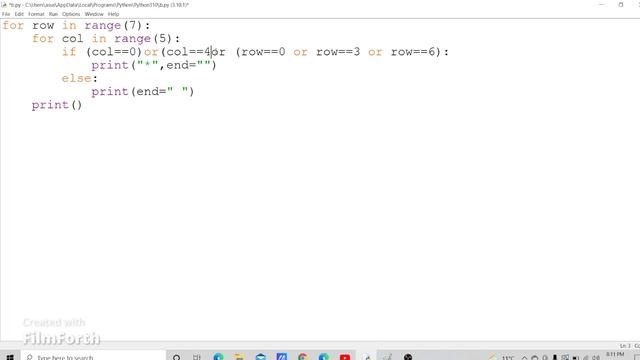Place cursor in '(col==4' condition
This screenshot has width=640, height=360.
click(186, 52)
